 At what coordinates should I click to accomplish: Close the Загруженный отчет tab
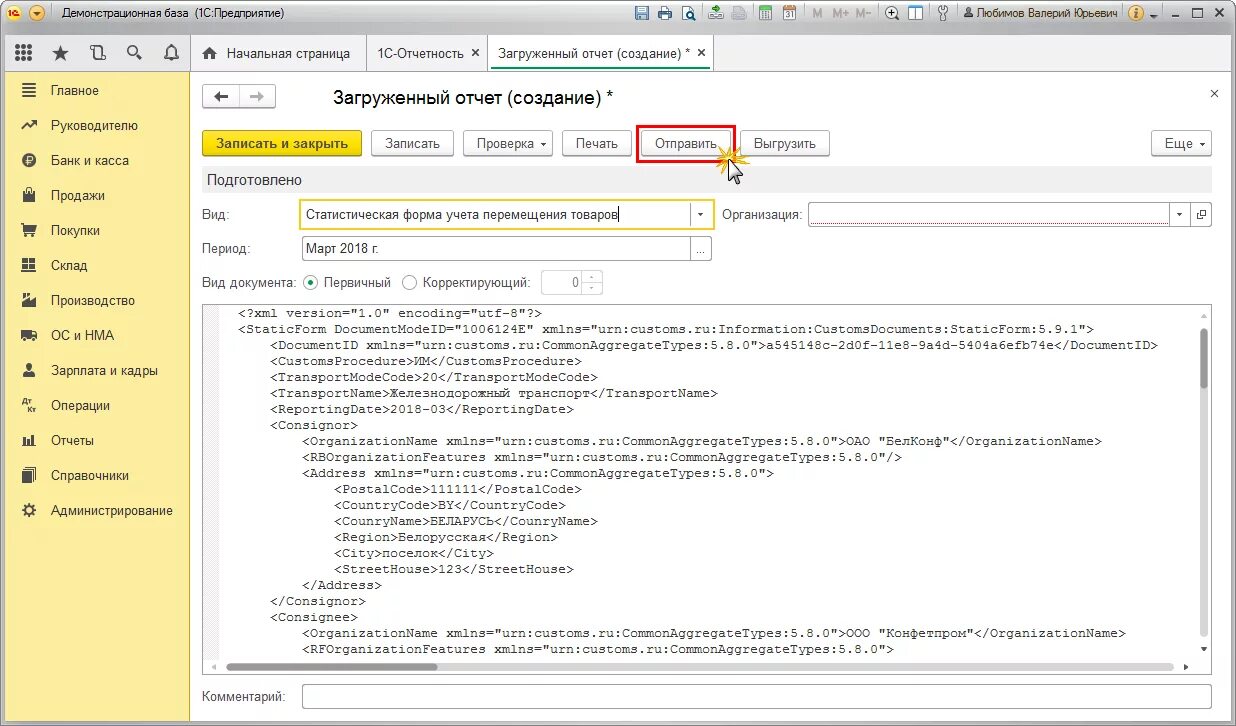coord(702,53)
